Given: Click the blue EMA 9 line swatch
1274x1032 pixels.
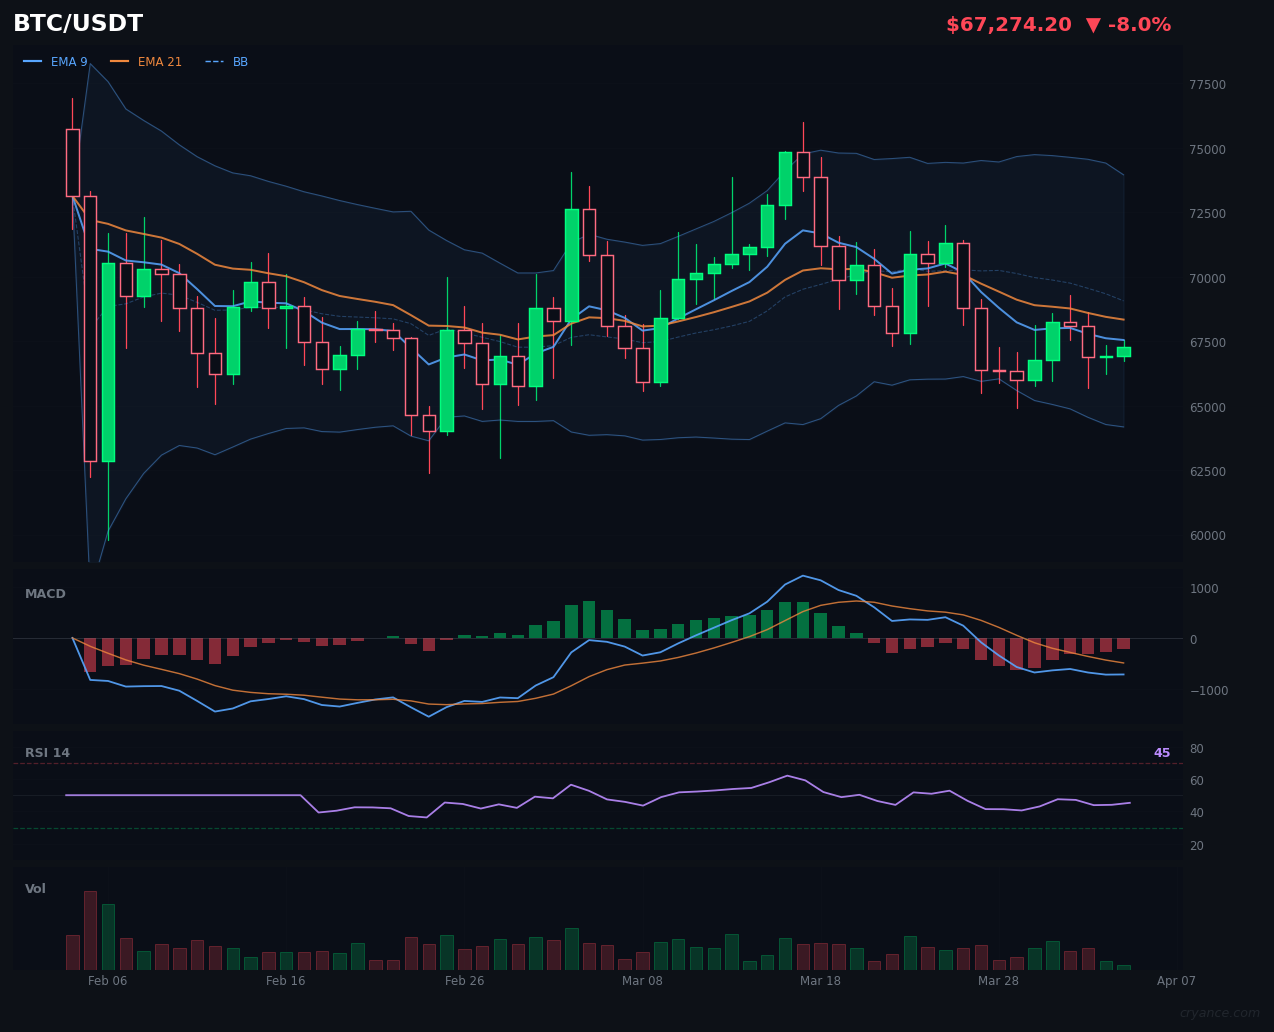Looking at the screenshot, I should 31,61.
